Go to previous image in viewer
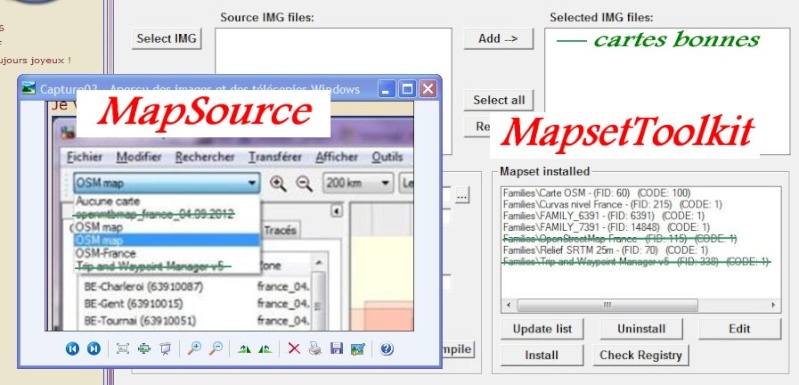 tap(72, 348)
